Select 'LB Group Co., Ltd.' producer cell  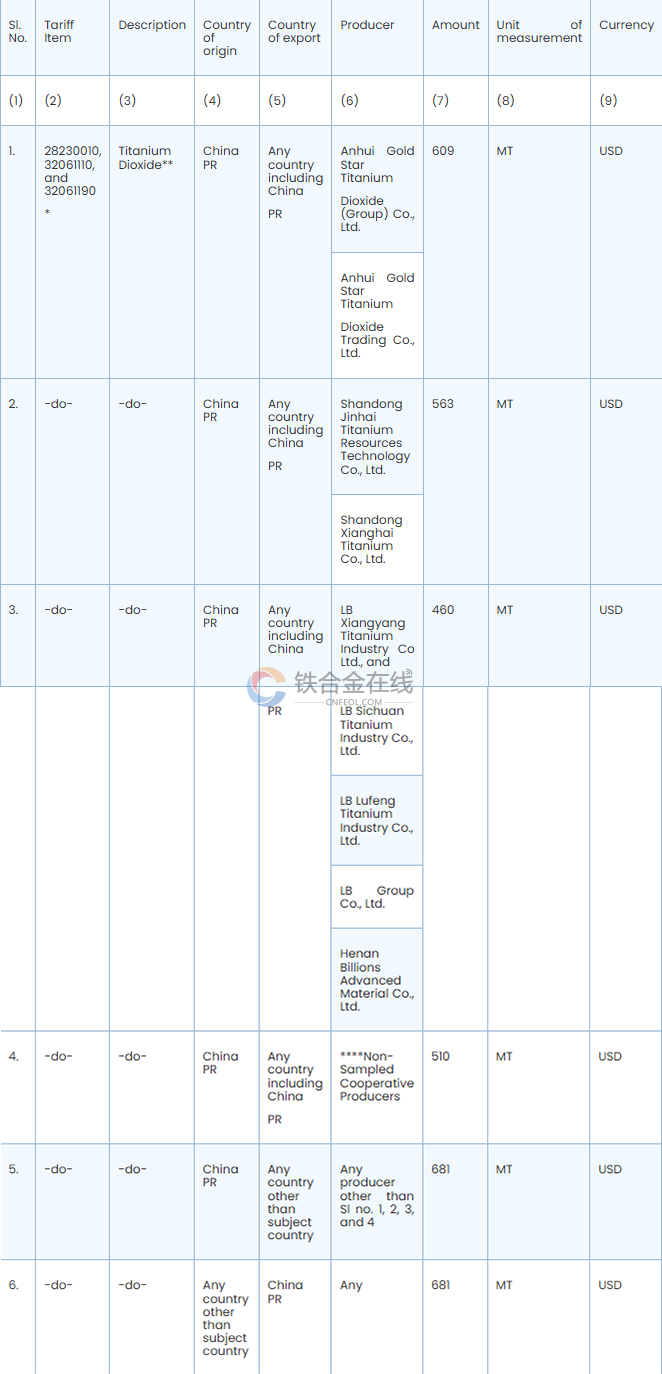(x=377, y=897)
